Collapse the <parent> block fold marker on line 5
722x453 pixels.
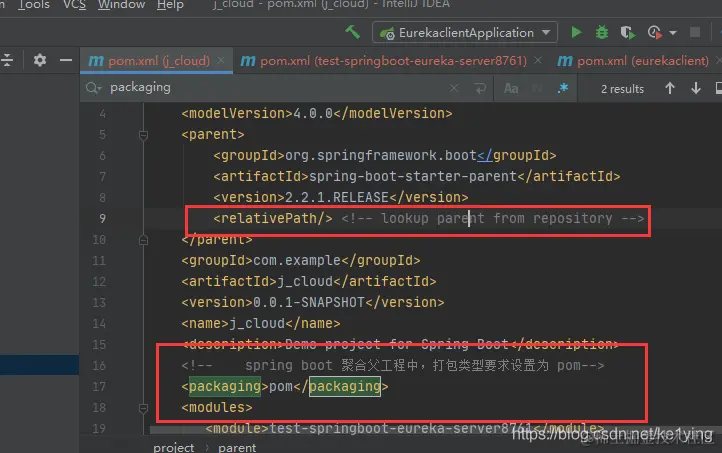point(143,135)
